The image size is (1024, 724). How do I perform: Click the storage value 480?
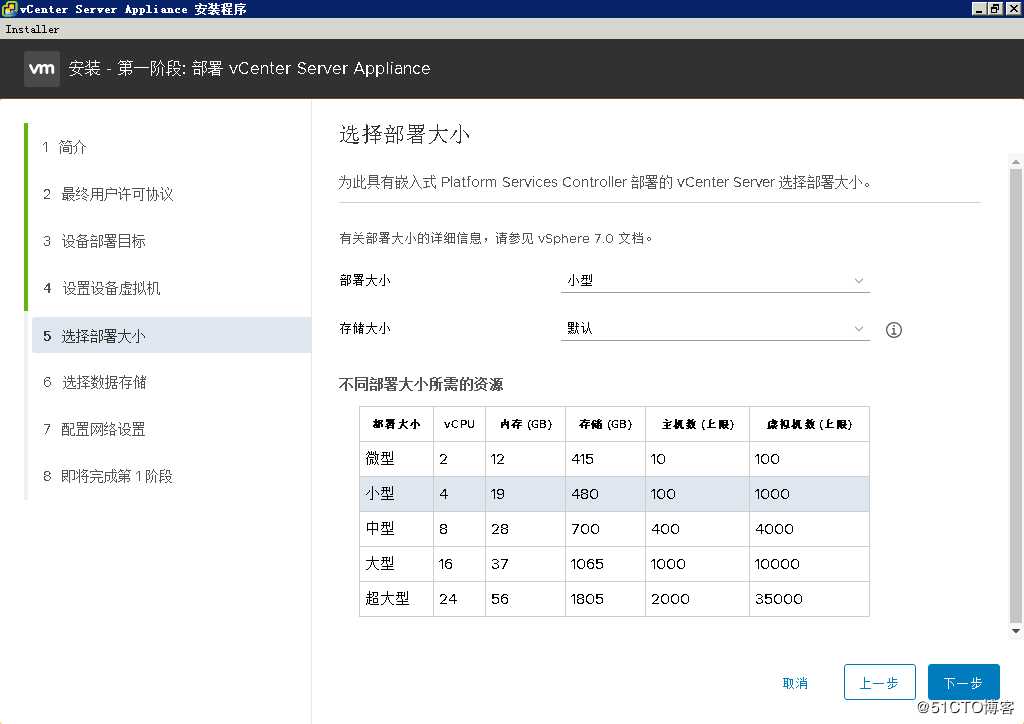click(584, 494)
